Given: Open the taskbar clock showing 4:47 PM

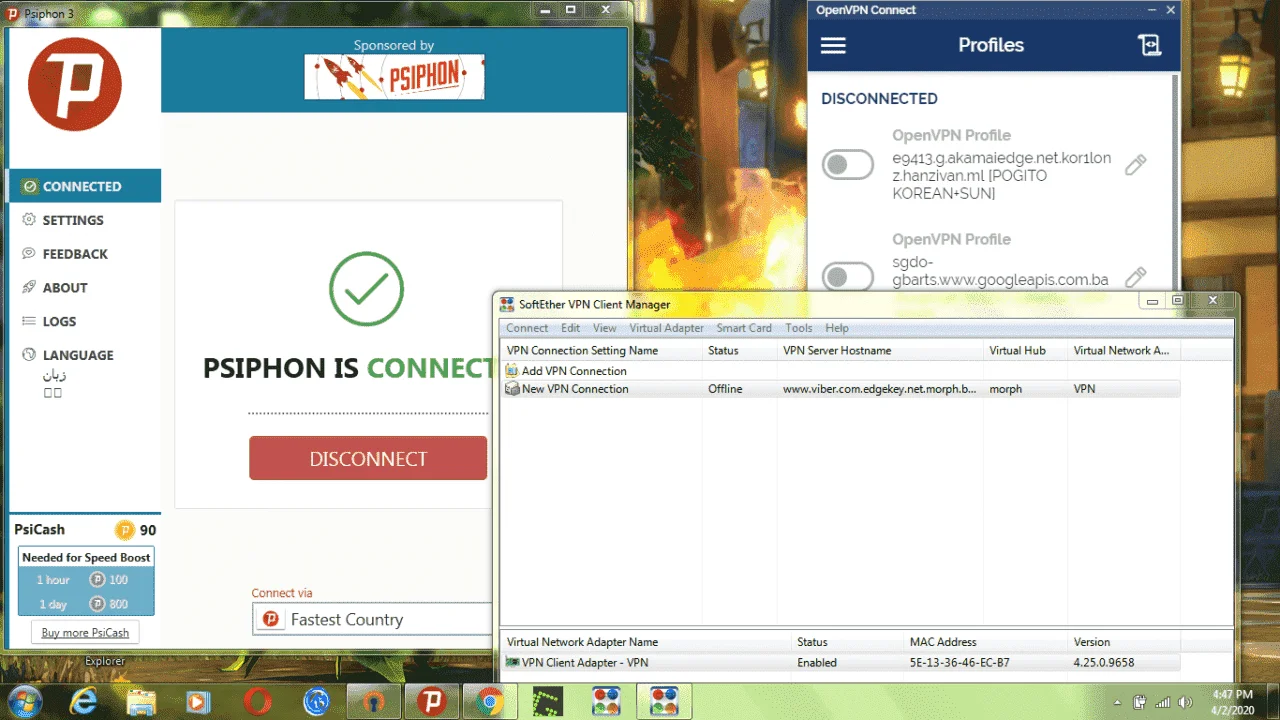Looking at the screenshot, I should coord(1231,701).
